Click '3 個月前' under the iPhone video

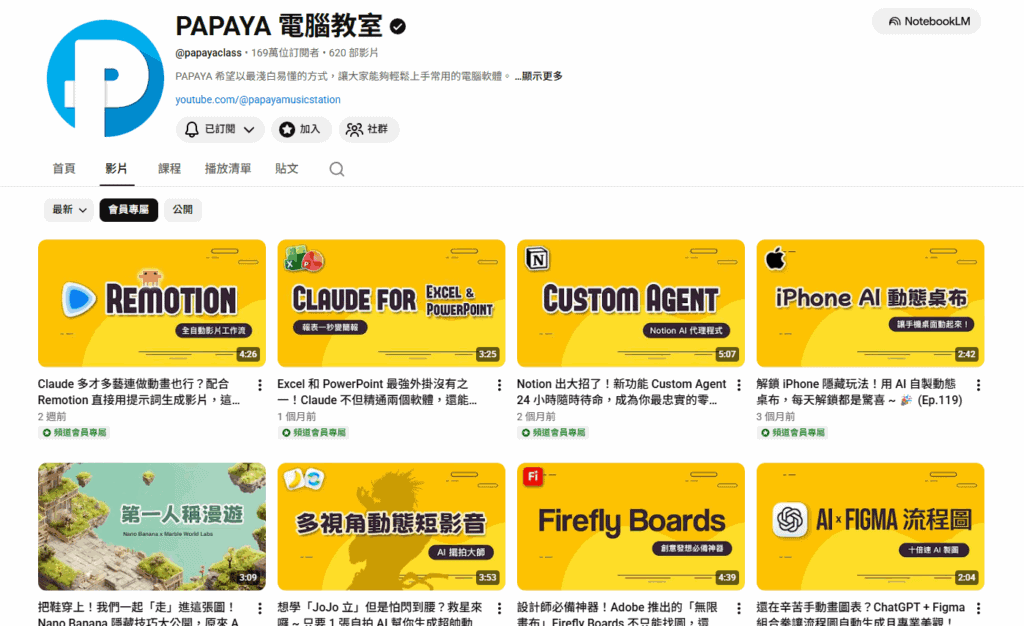(776, 416)
